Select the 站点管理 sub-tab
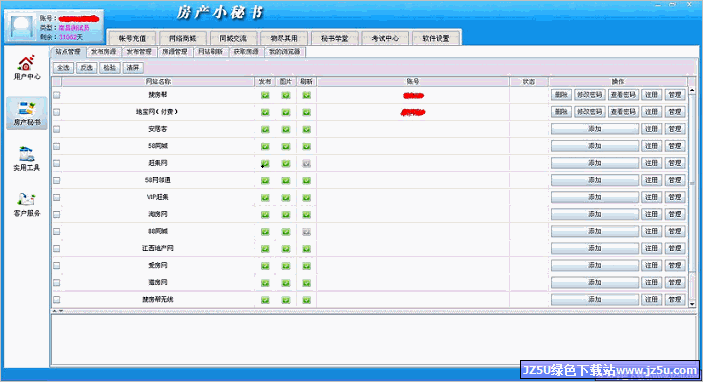 point(68,52)
